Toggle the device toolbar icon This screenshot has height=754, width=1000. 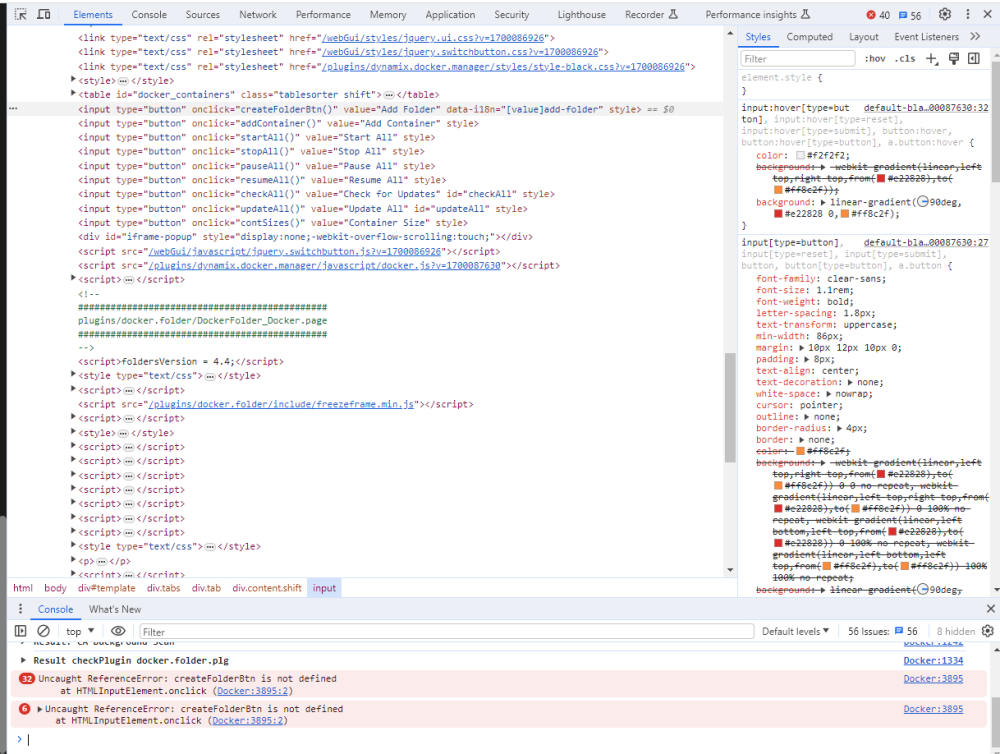(x=43, y=14)
